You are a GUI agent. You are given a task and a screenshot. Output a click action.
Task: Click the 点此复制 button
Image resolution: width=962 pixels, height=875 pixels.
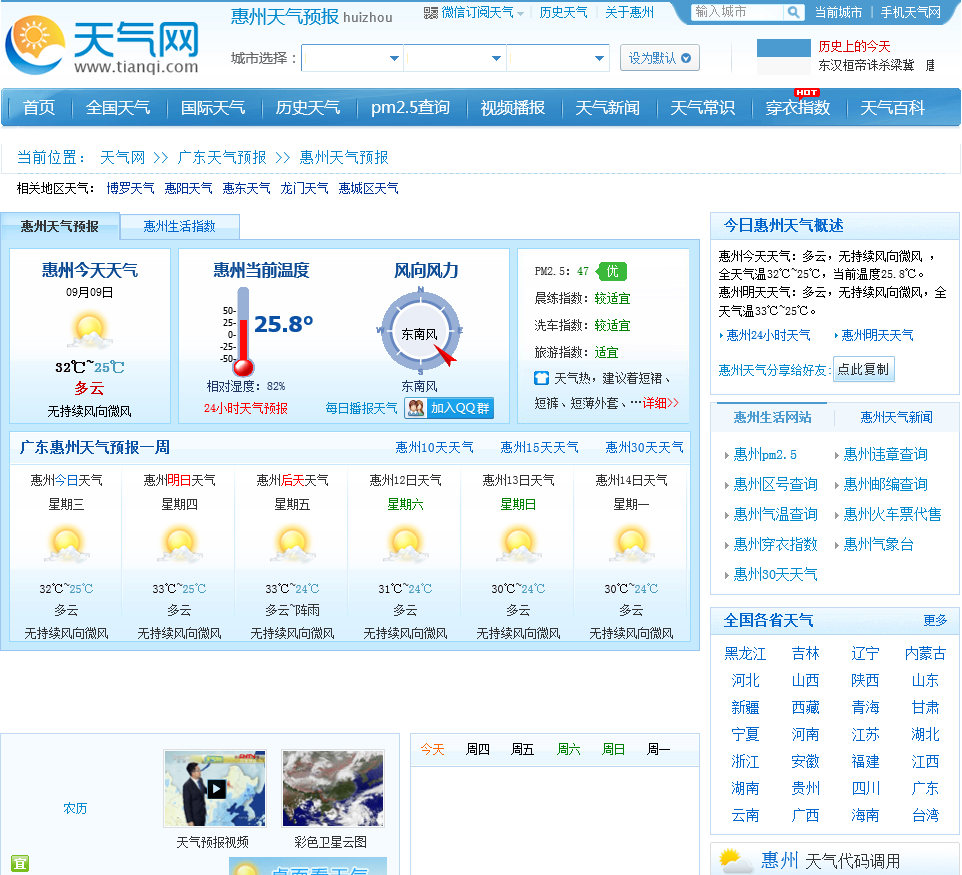pos(863,369)
